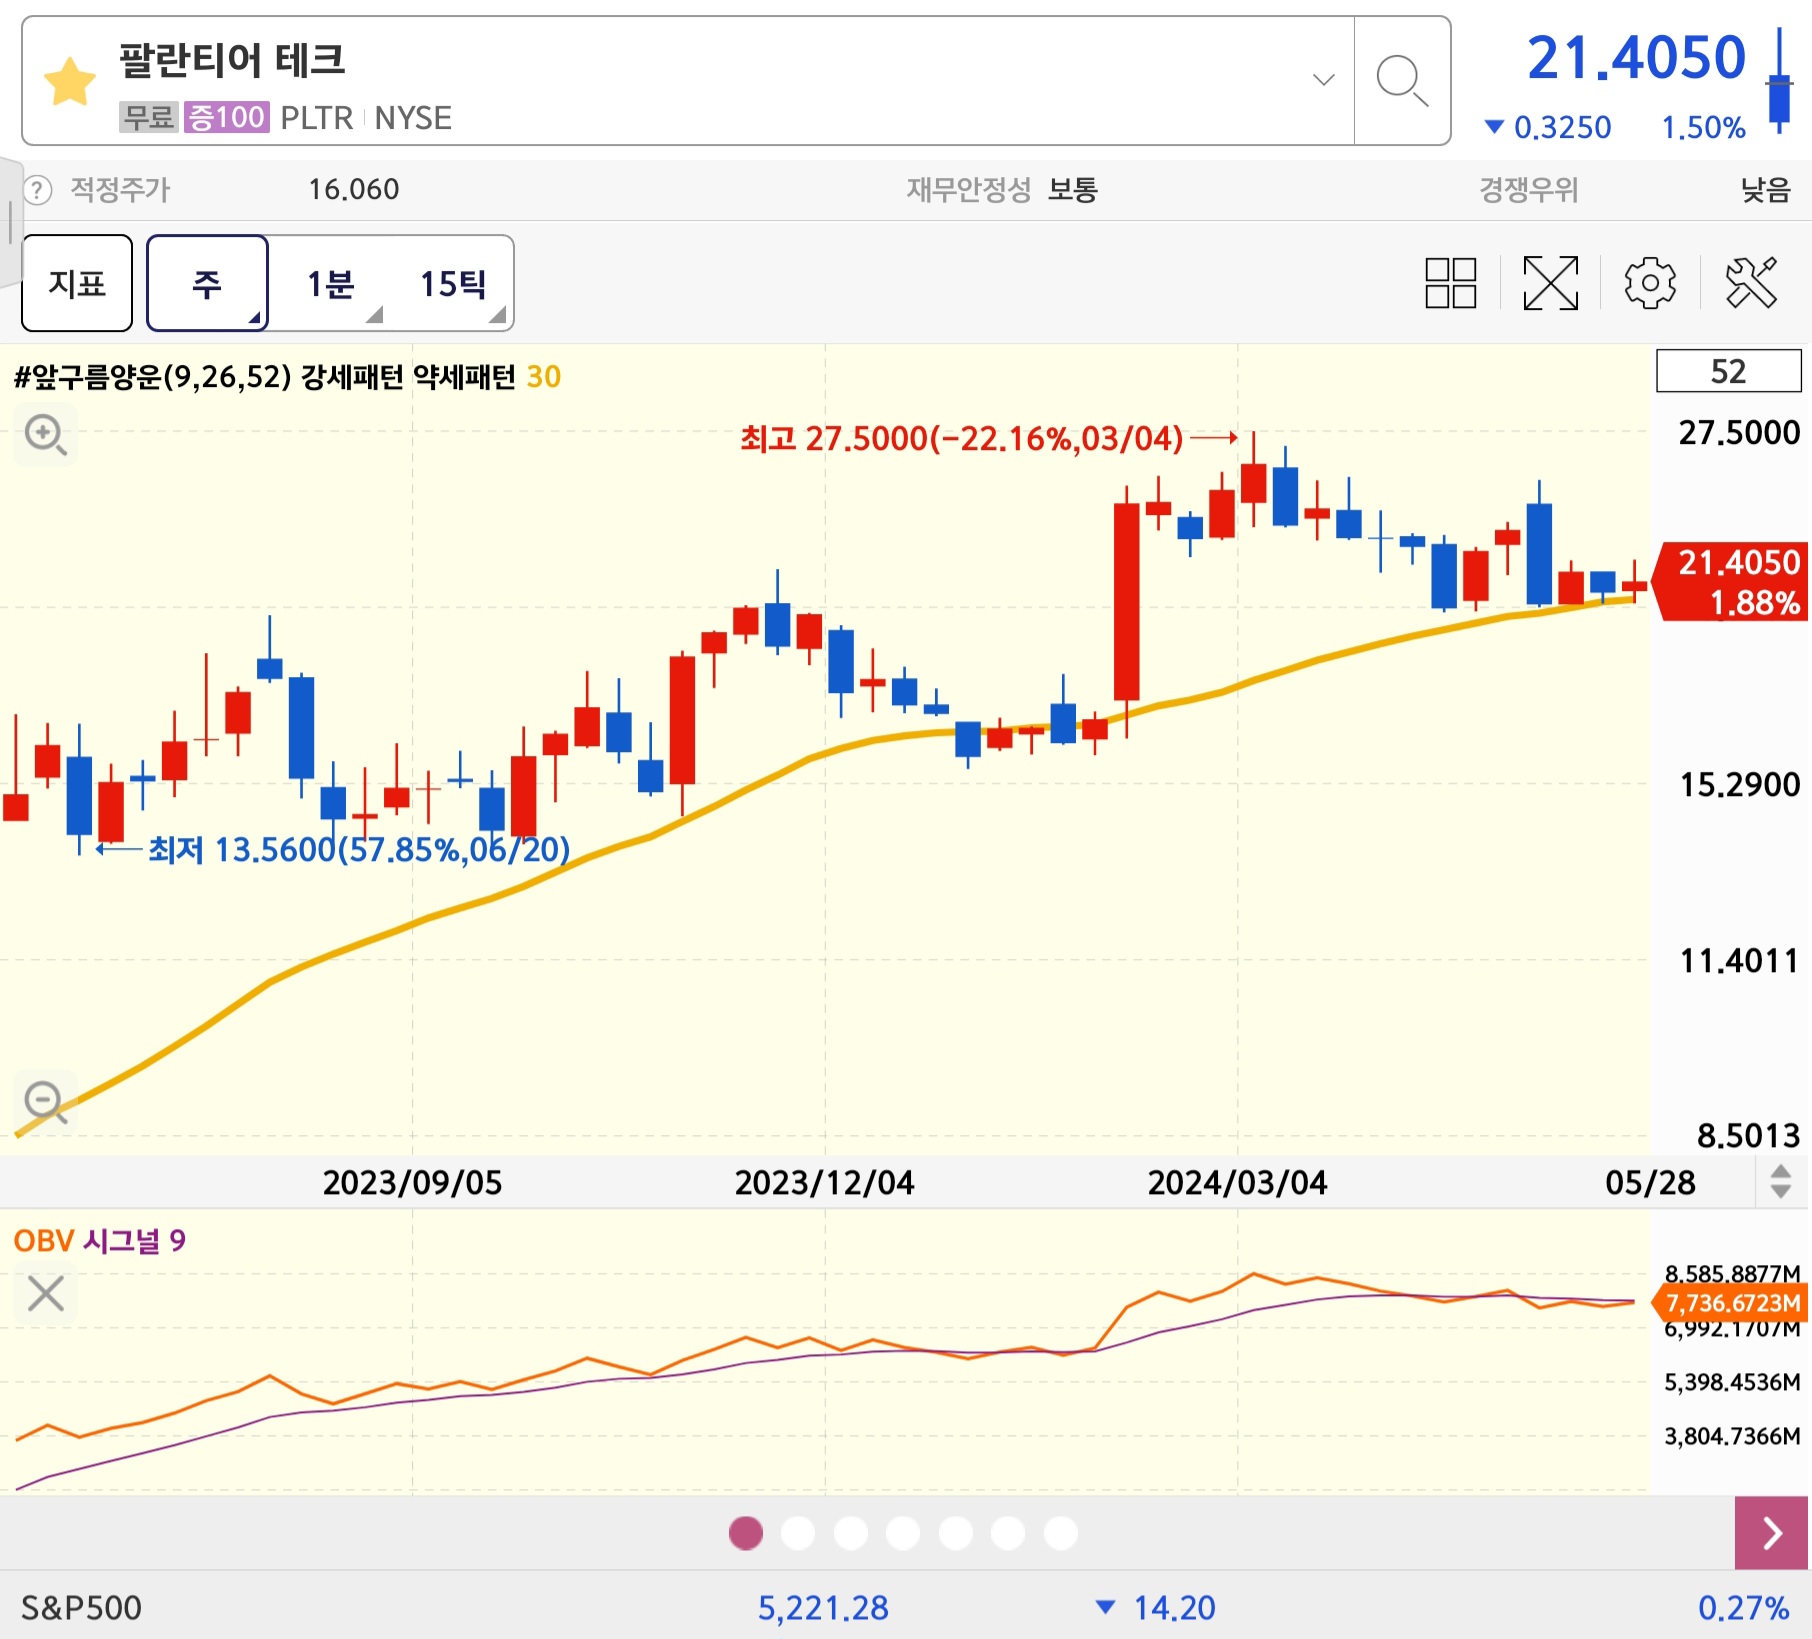This screenshot has height=1639, width=1812.
Task: Tap the mini candlestick icon beside price
Action: pos(1779,80)
